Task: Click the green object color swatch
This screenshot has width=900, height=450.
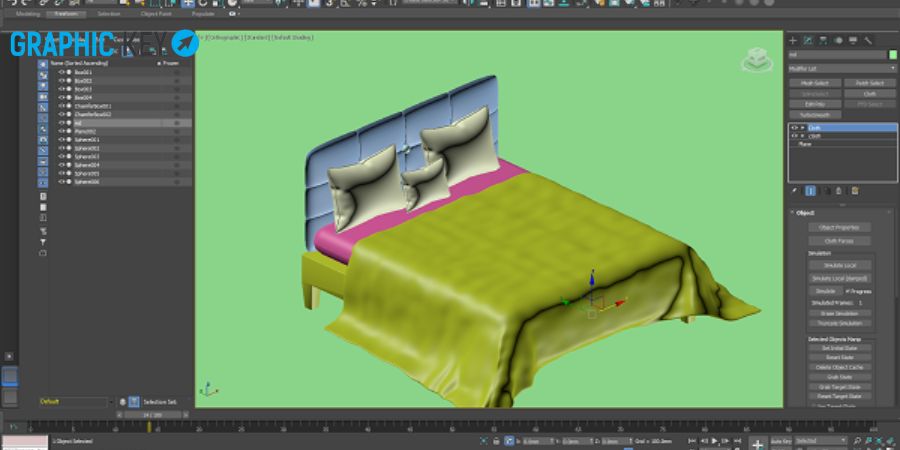Action: [x=893, y=55]
